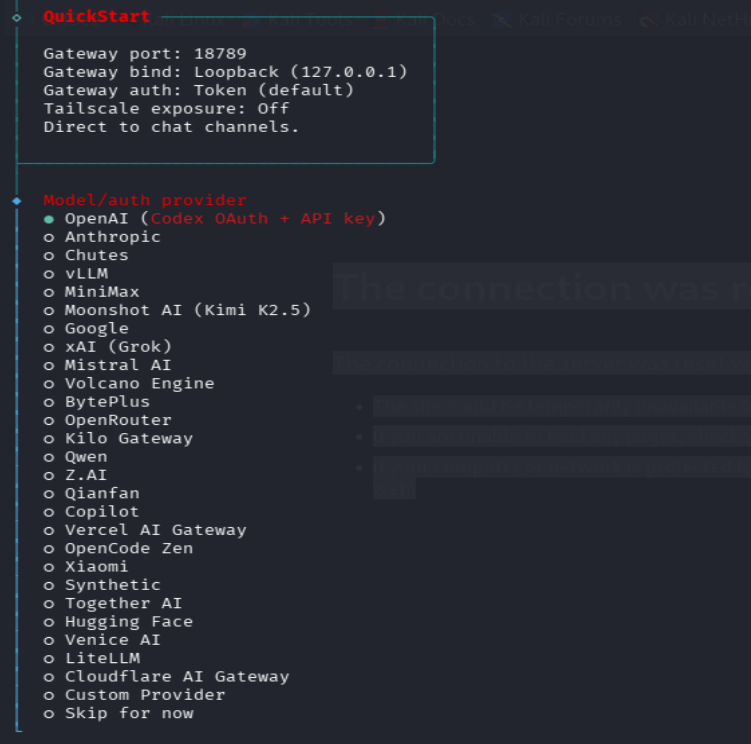Select the vLLM provider option
The image size is (751, 744).
75,274
